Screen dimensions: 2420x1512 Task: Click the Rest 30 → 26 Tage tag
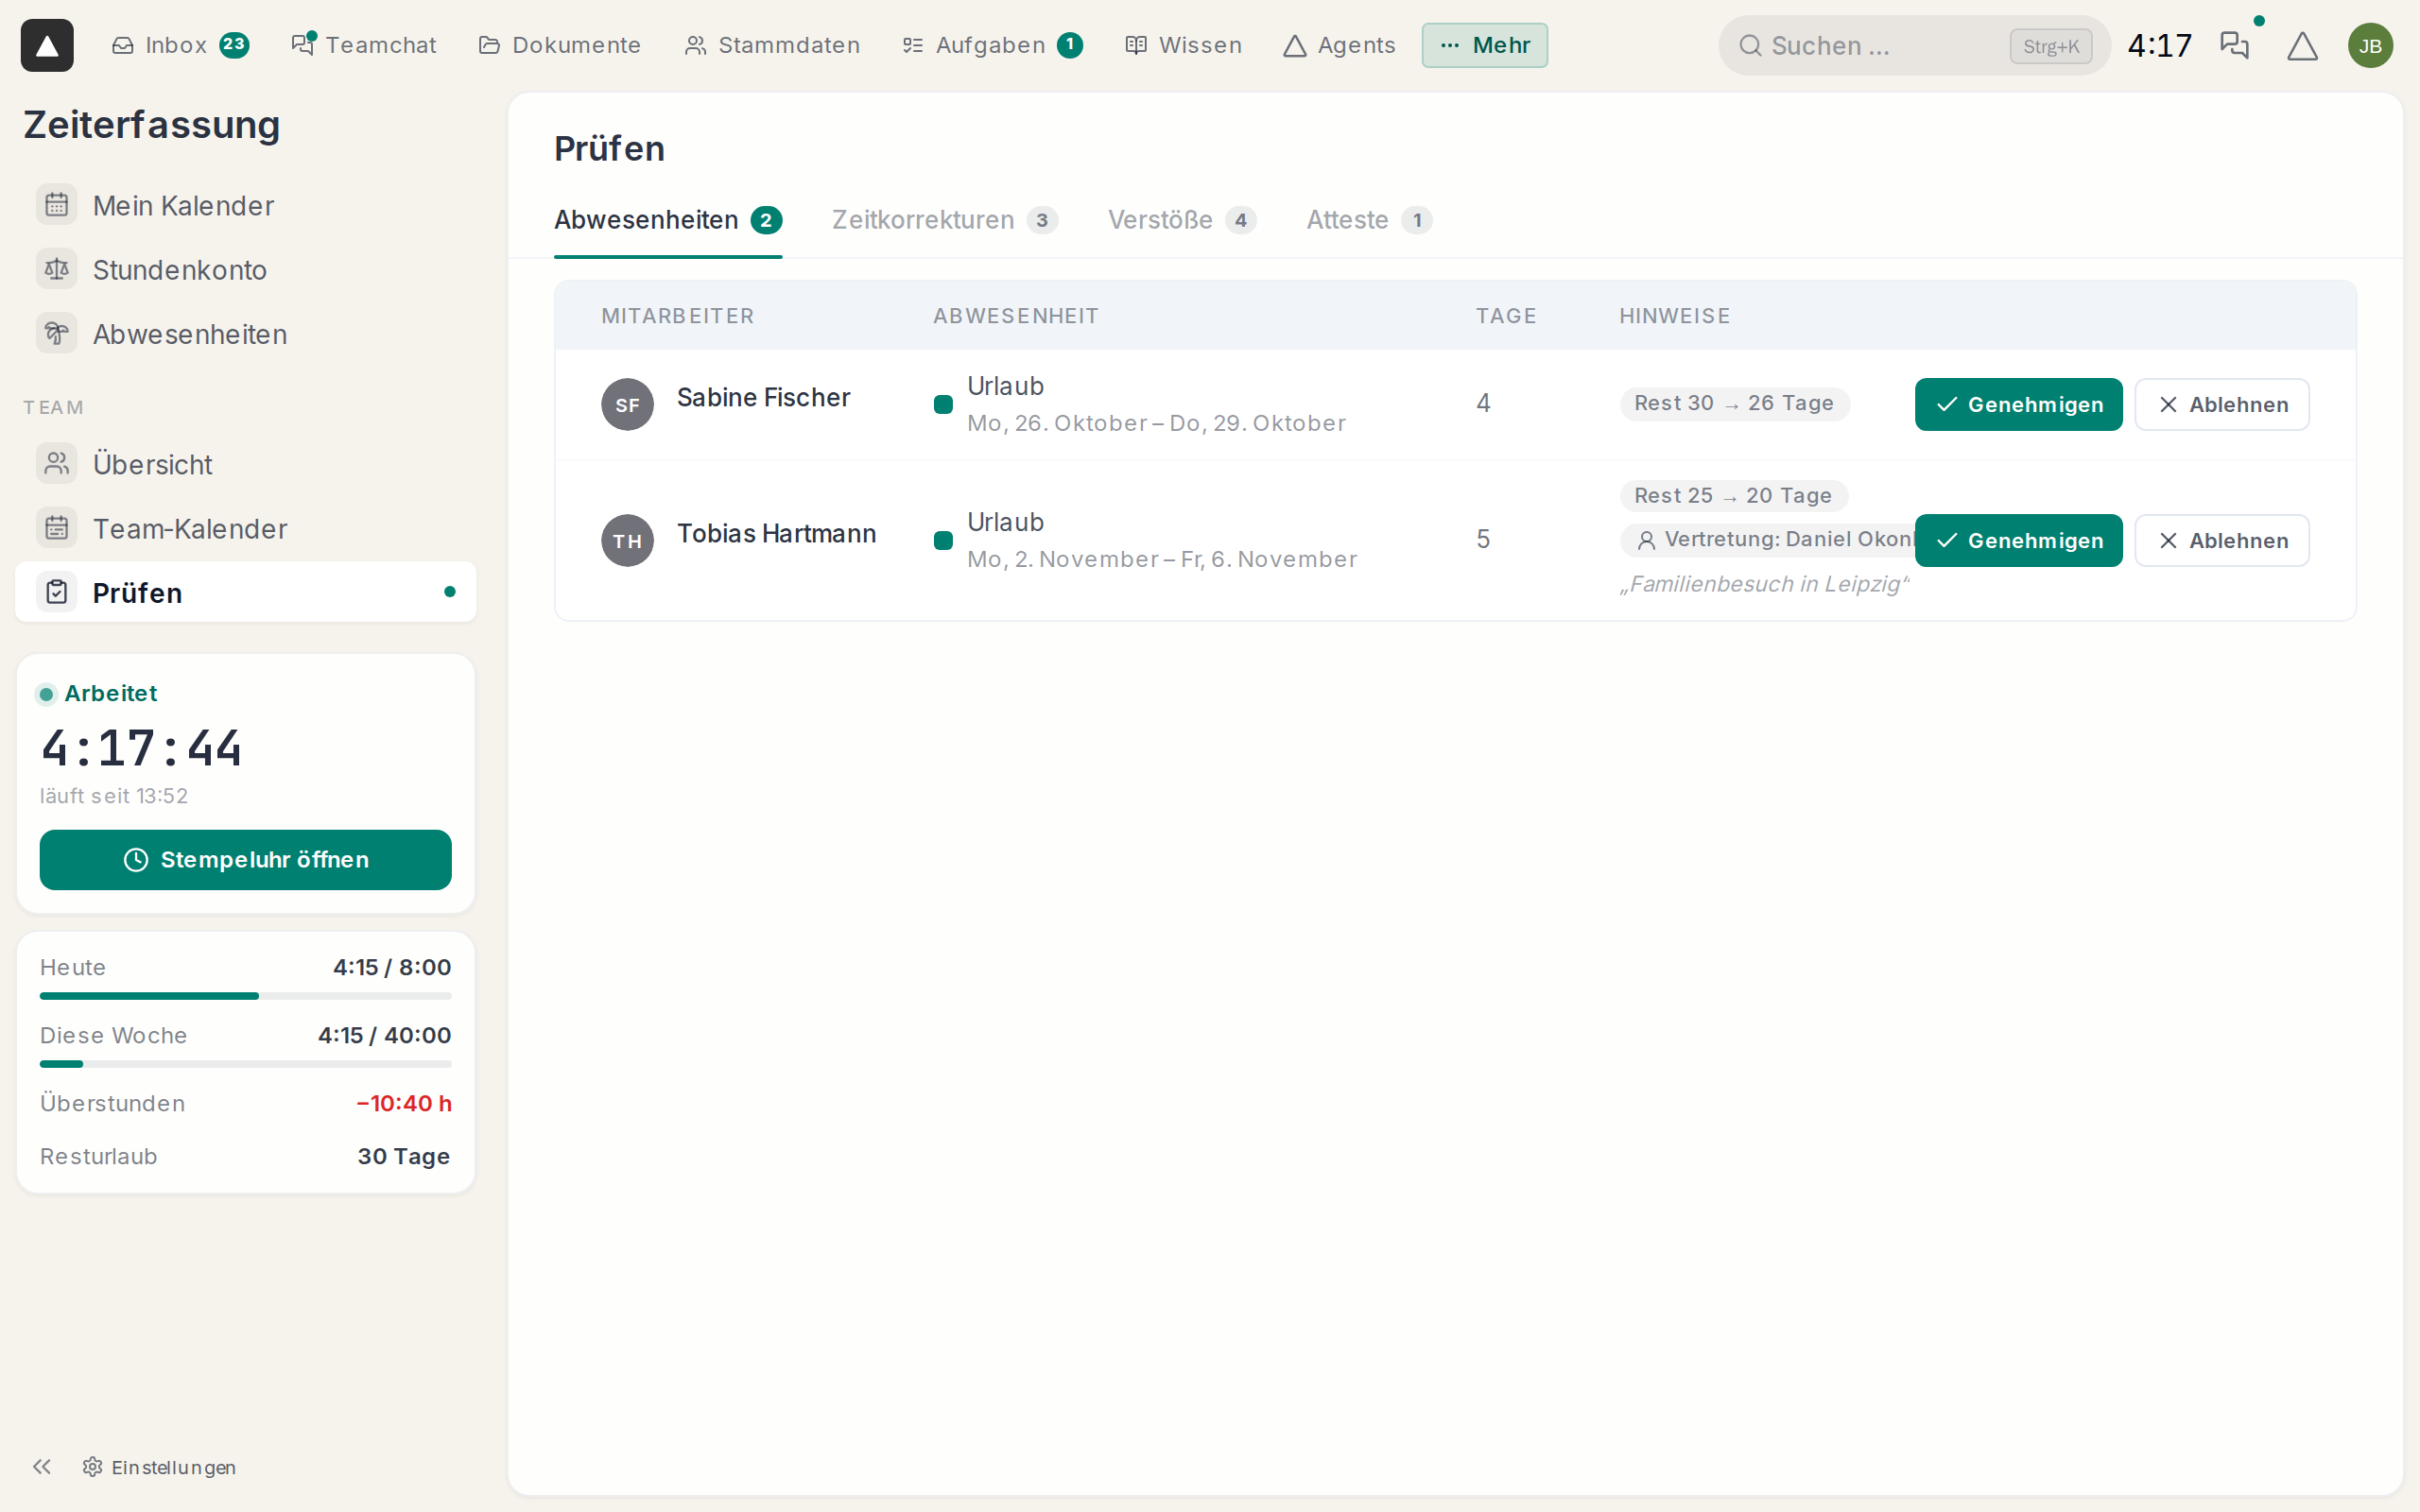click(x=1734, y=403)
